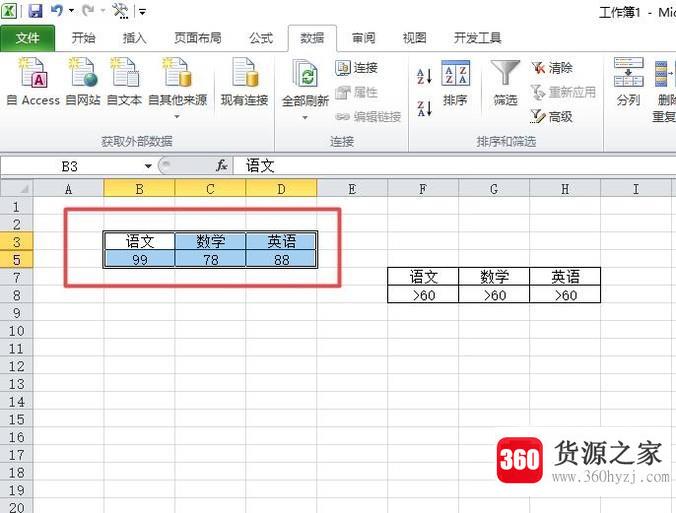Click 现有连接 (existing connections) icon
Image resolution: width=676 pixels, height=513 pixels.
click(244, 82)
